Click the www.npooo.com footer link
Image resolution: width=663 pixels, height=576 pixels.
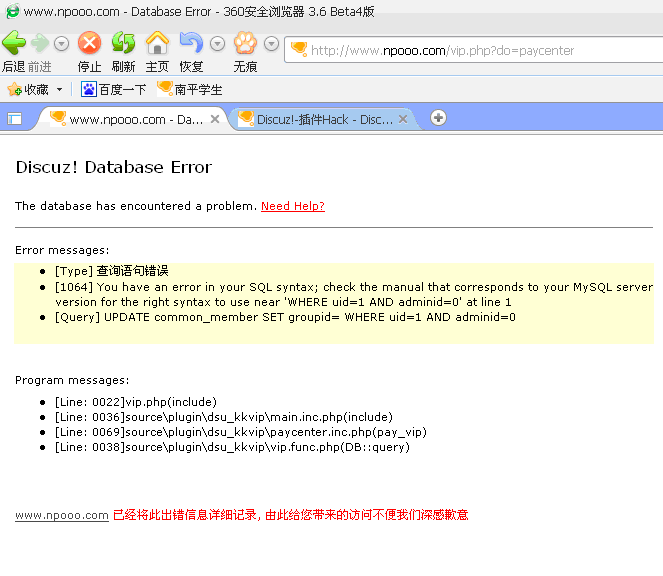62,515
